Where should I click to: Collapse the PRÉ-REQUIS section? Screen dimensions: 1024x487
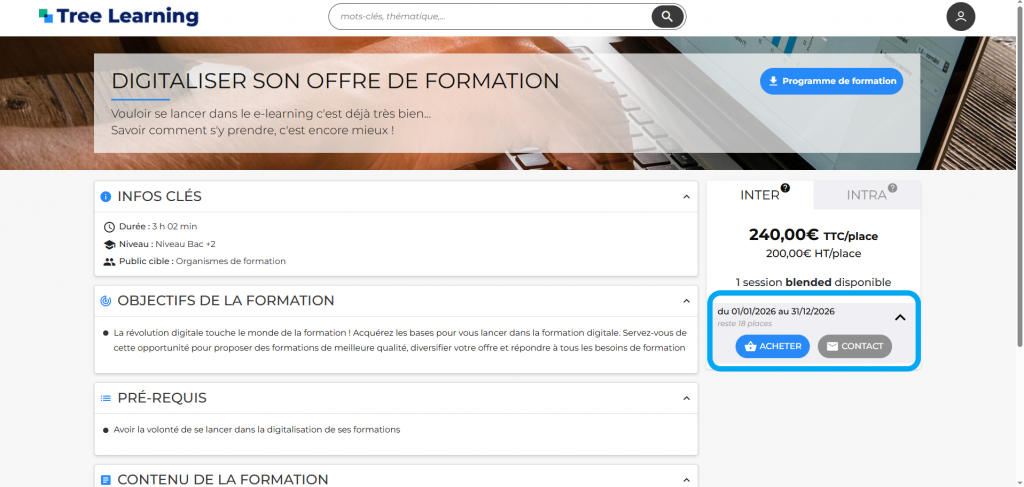coord(686,398)
